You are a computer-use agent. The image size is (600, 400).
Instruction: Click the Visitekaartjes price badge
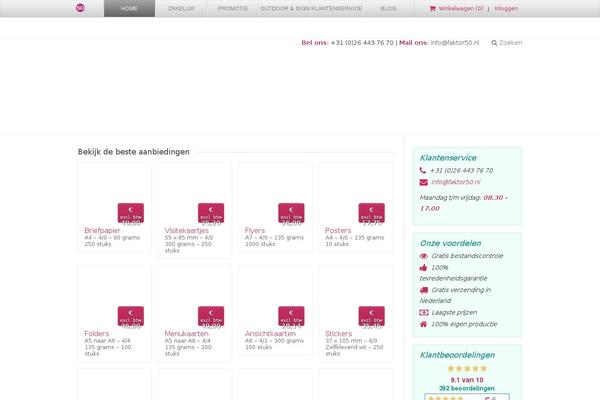click(211, 214)
